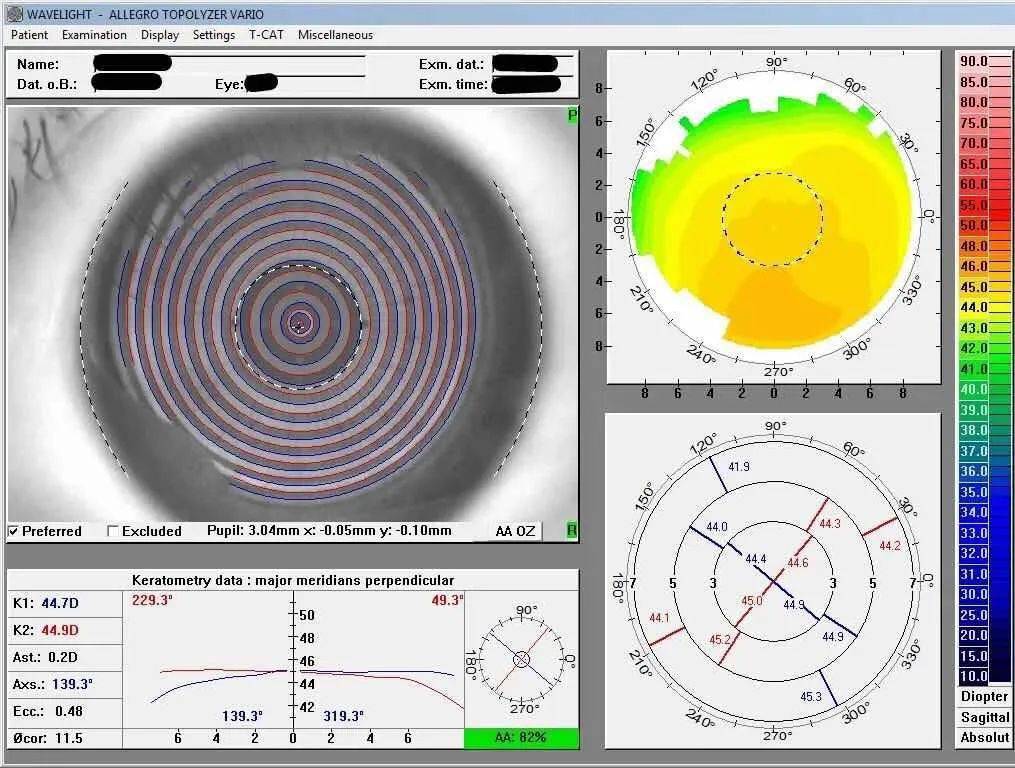This screenshot has height=768, width=1015.
Task: Click the green AA: 82% indicator bar
Action: click(521, 738)
